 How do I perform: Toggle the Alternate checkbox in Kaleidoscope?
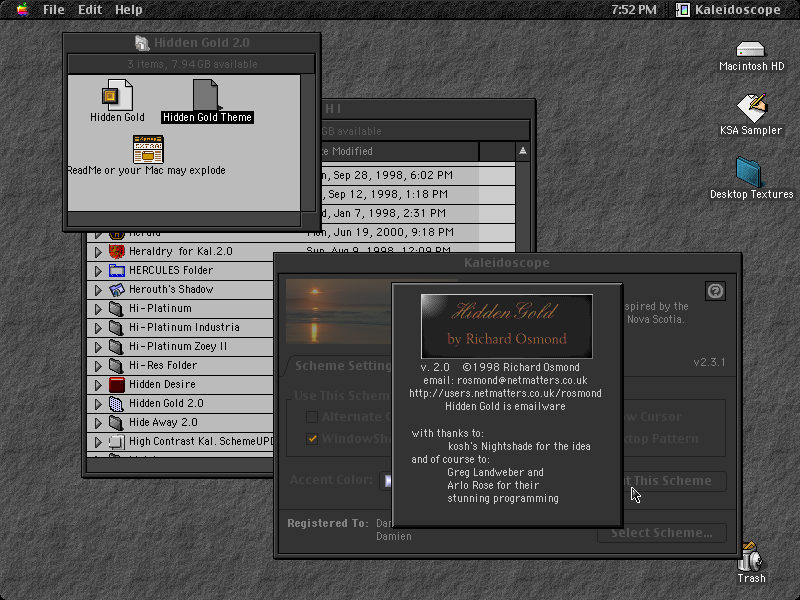pyautogui.click(x=312, y=417)
